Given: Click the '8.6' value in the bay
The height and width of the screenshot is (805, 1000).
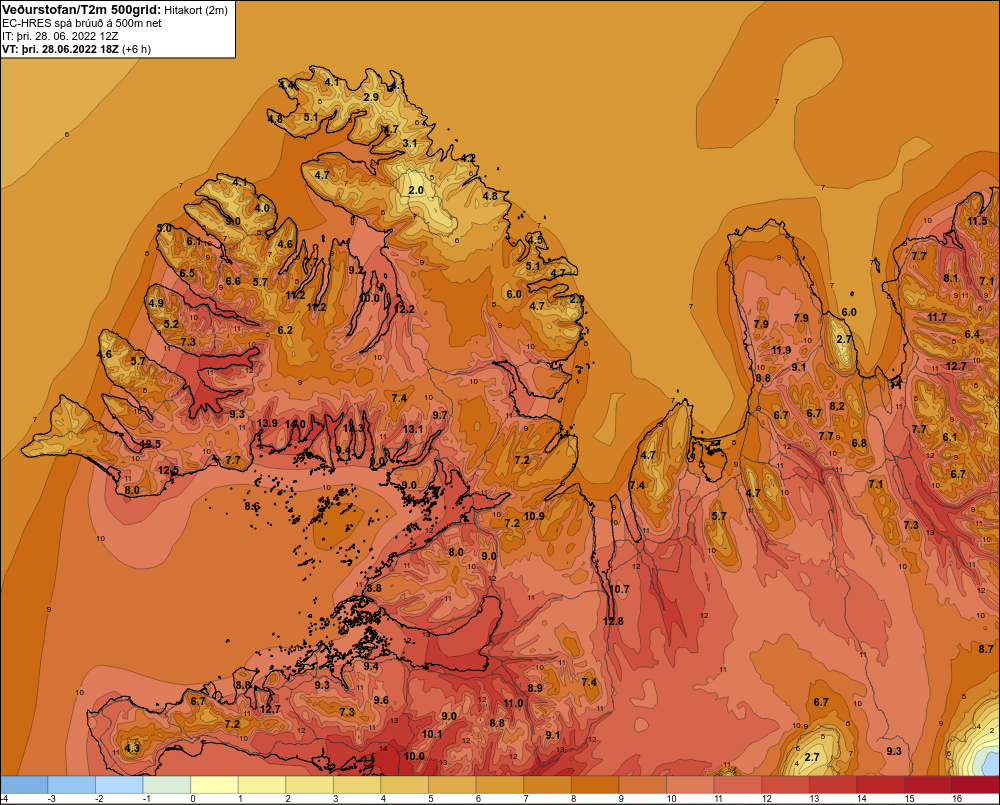Looking at the screenshot, I should point(252,506).
